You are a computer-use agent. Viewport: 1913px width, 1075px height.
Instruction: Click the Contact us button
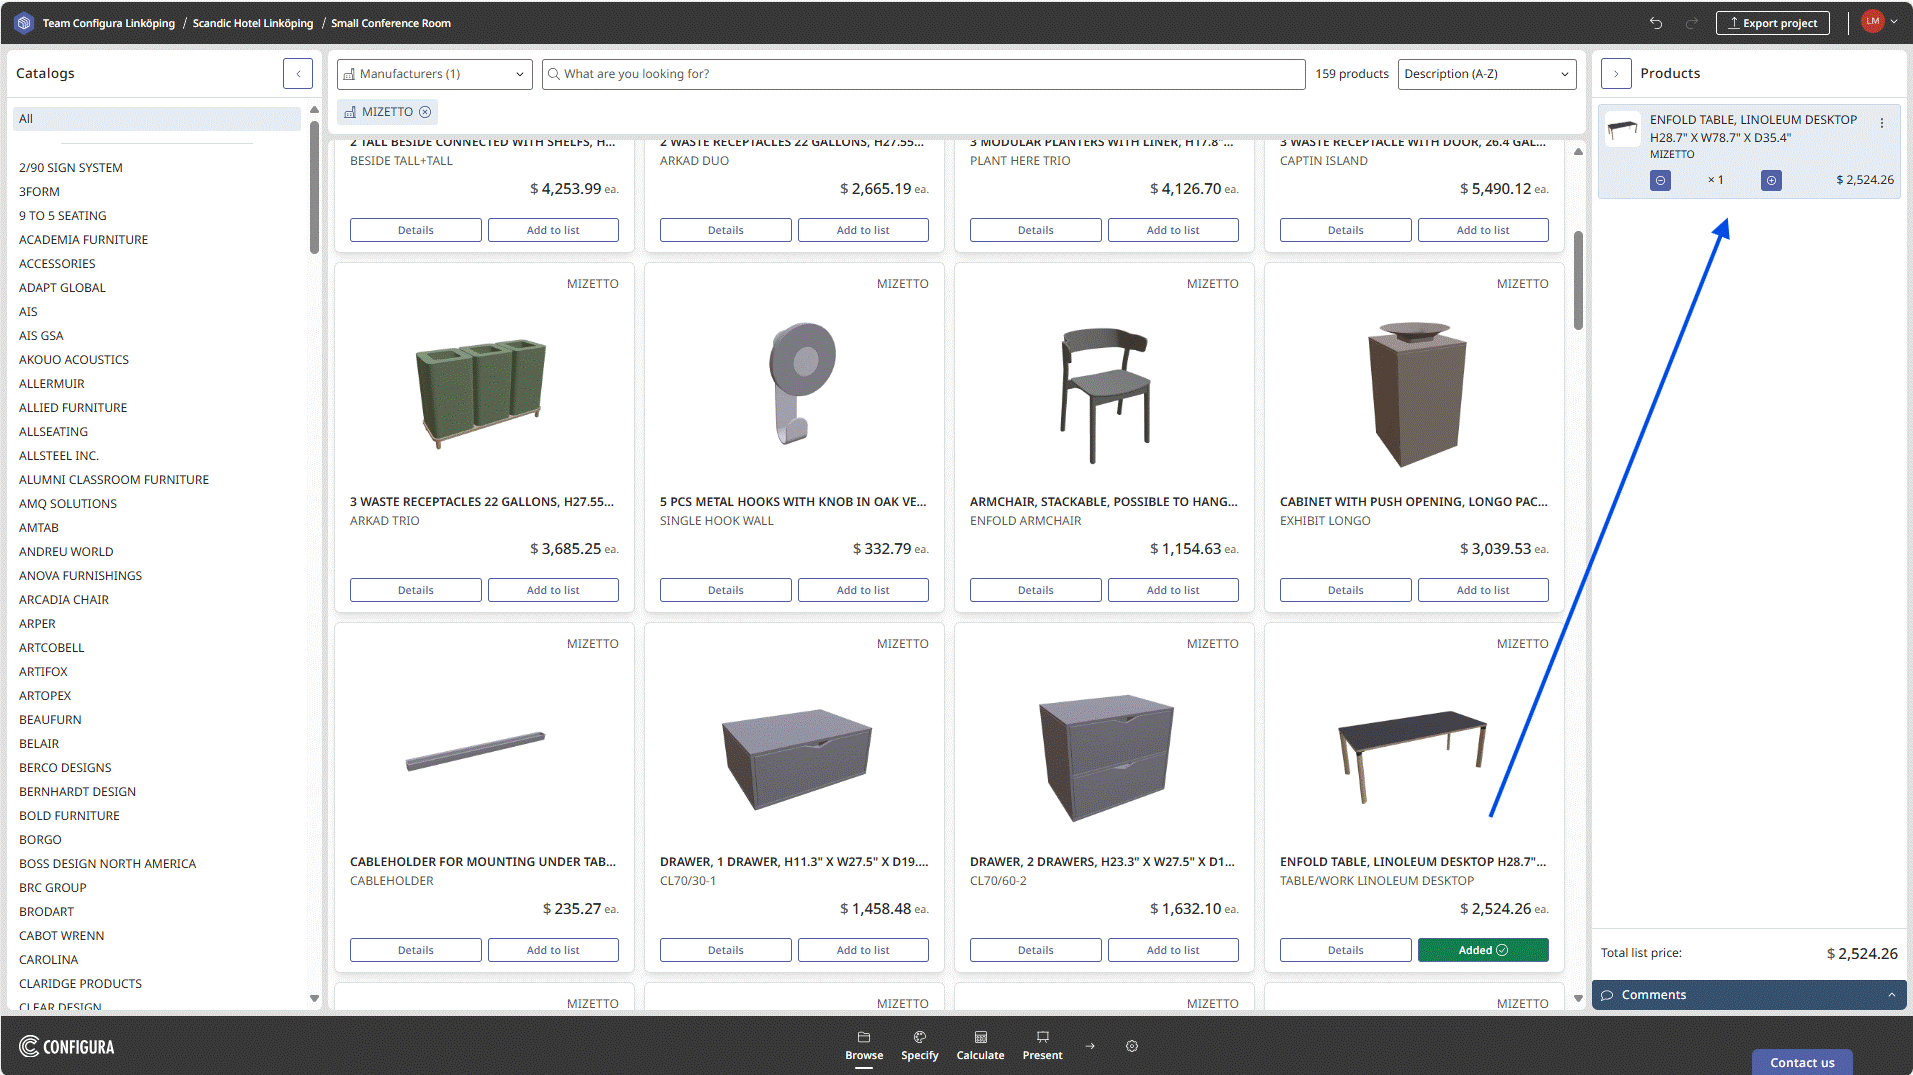[x=1802, y=1062]
